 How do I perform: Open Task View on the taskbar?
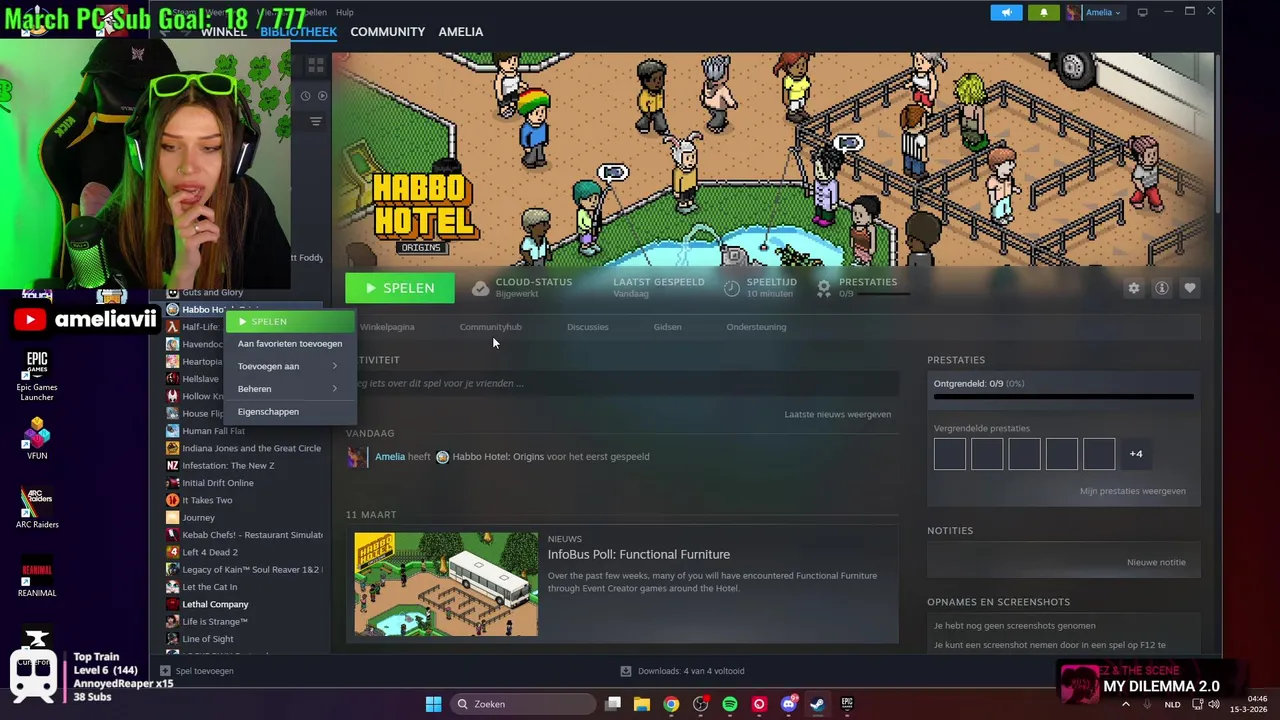[613, 704]
